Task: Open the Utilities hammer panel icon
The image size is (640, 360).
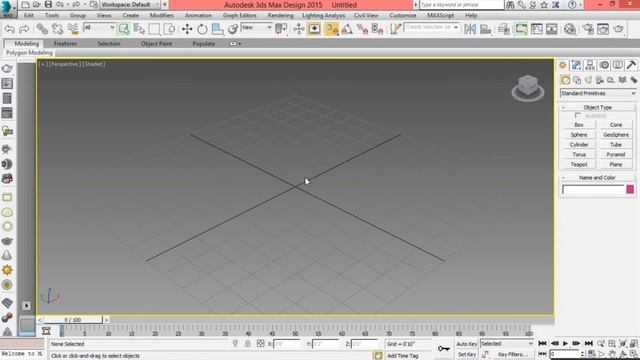Action: coord(631,65)
